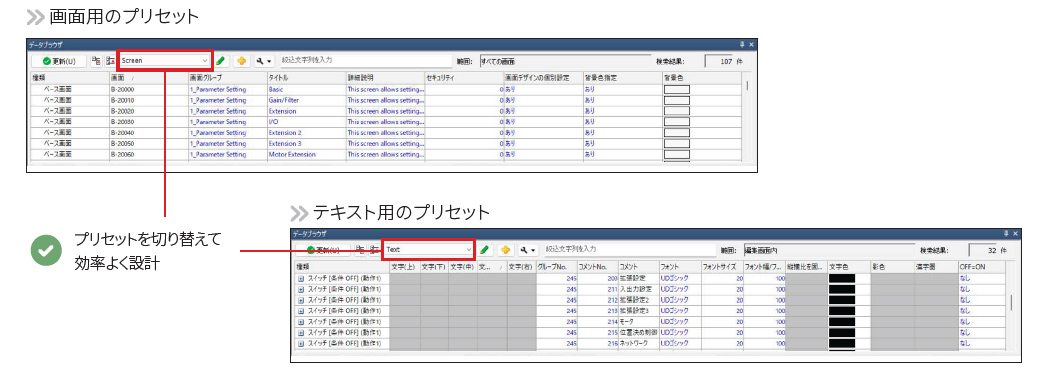Click the first tree-view icon left of the Screen preset

click(x=96, y=60)
